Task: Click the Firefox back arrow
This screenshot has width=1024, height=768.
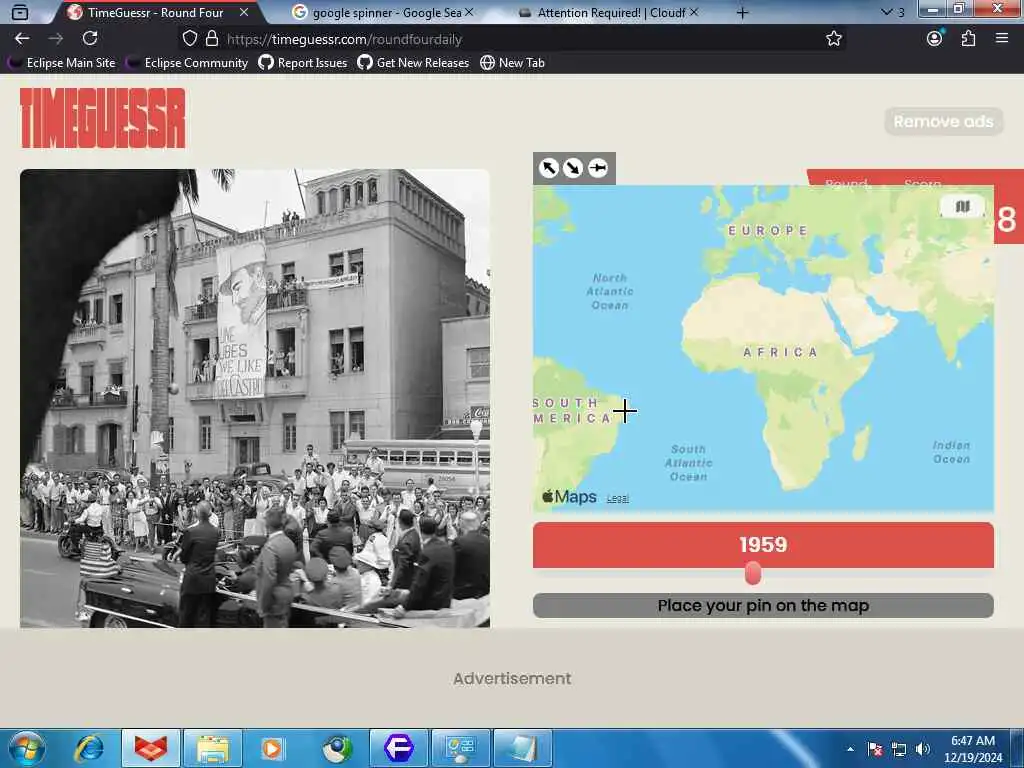Action: tap(22, 39)
